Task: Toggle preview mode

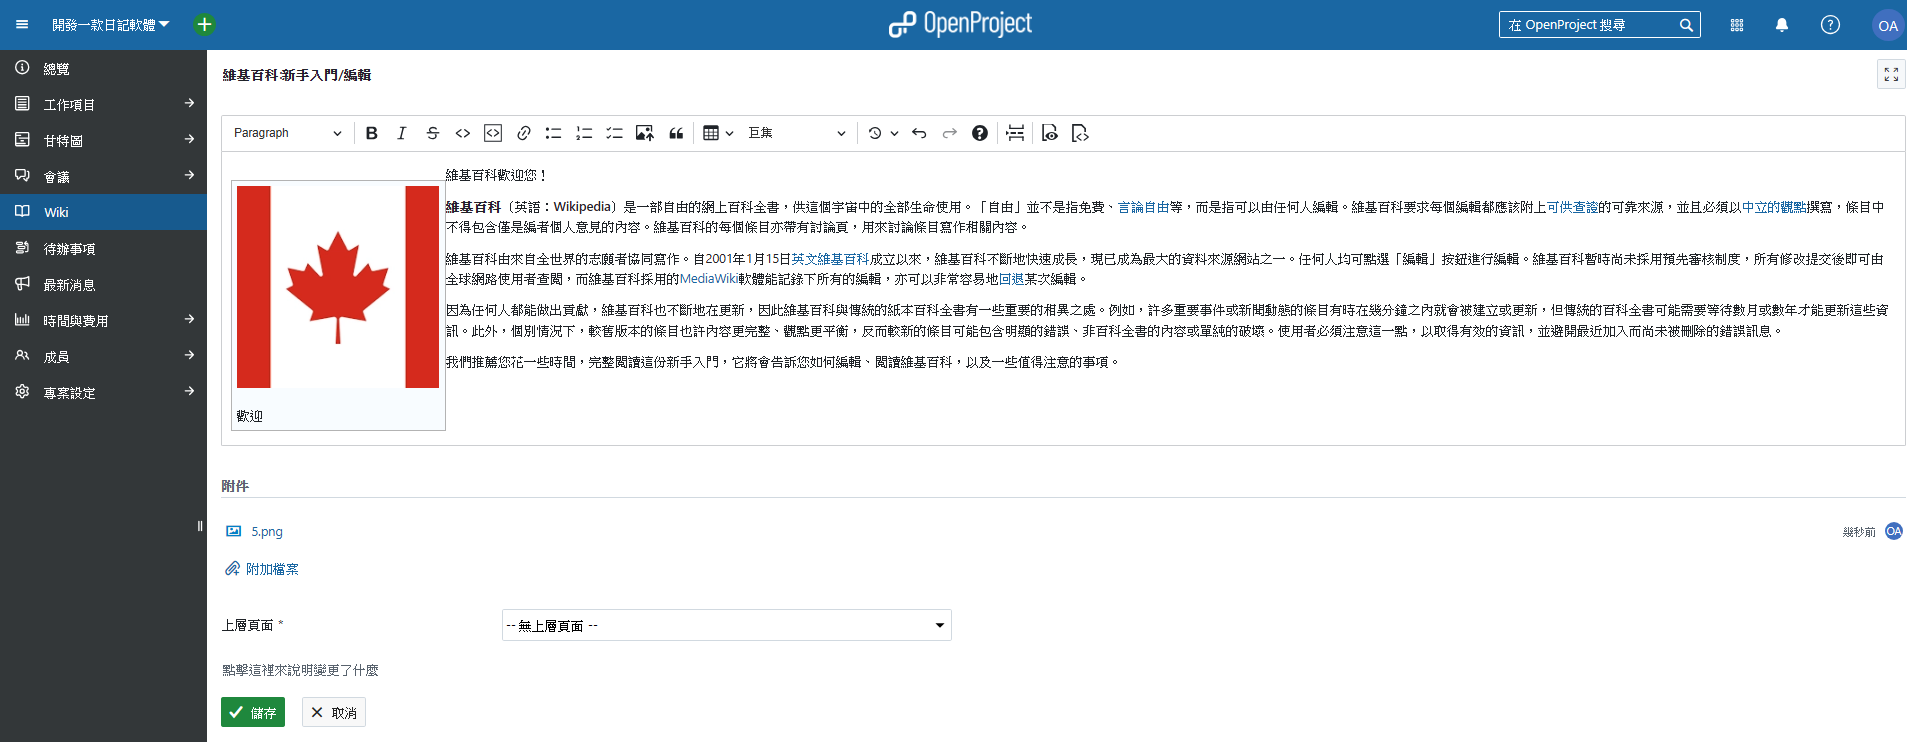Action: (x=1050, y=133)
